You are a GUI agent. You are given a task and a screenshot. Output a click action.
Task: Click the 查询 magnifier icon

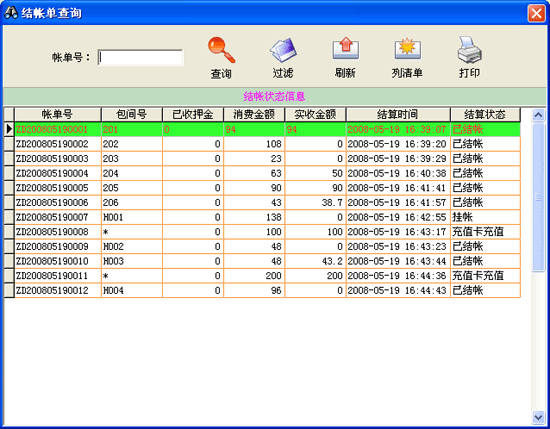(x=221, y=50)
